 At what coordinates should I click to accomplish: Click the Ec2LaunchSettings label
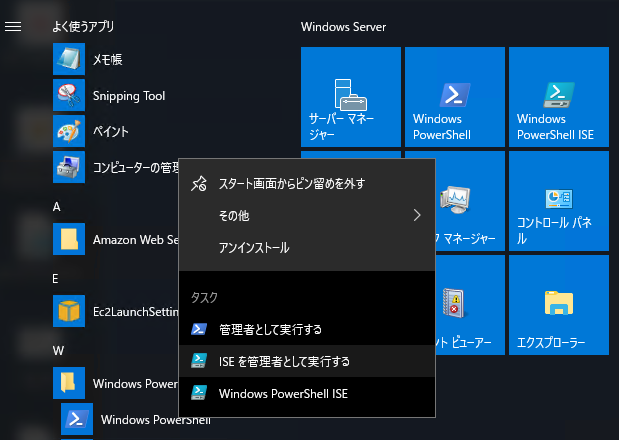point(136,312)
